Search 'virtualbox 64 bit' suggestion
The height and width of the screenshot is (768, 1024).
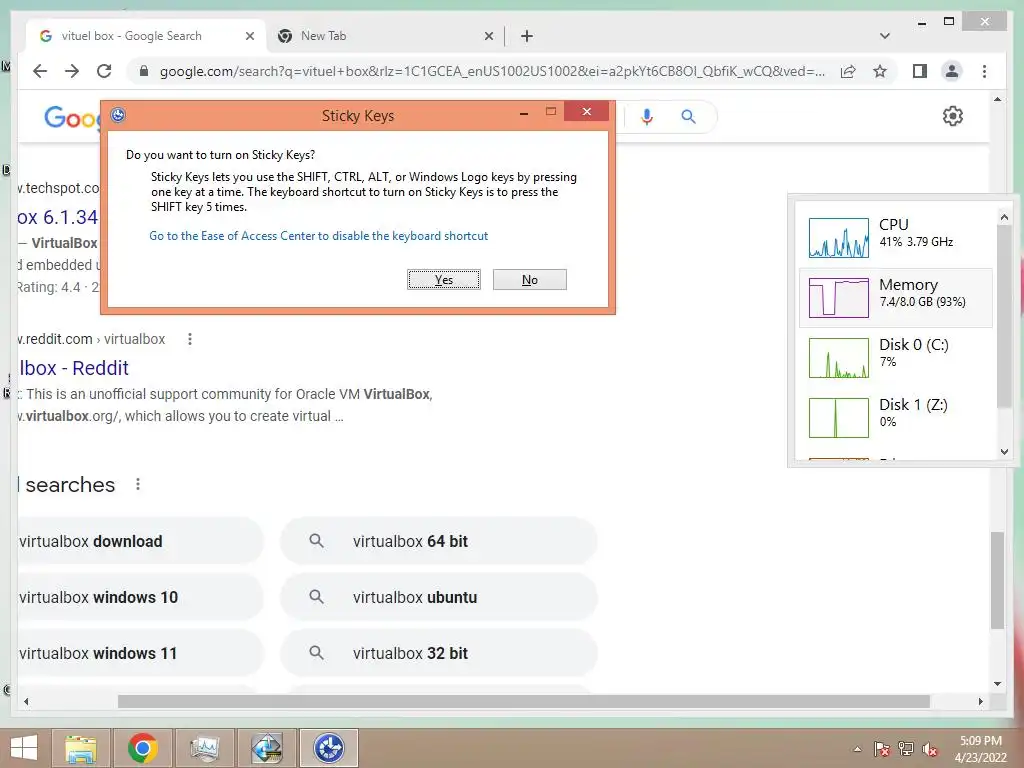click(x=439, y=541)
